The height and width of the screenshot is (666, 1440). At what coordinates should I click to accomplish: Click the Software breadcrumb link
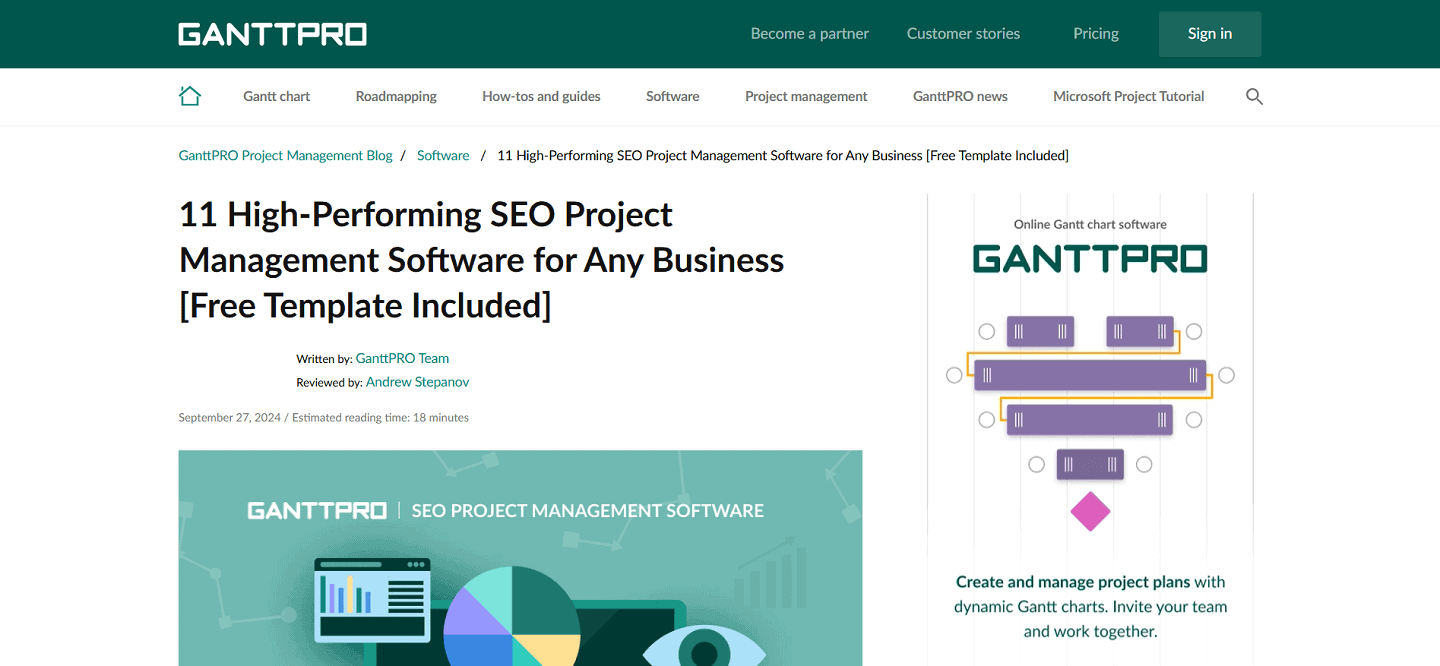click(x=443, y=155)
